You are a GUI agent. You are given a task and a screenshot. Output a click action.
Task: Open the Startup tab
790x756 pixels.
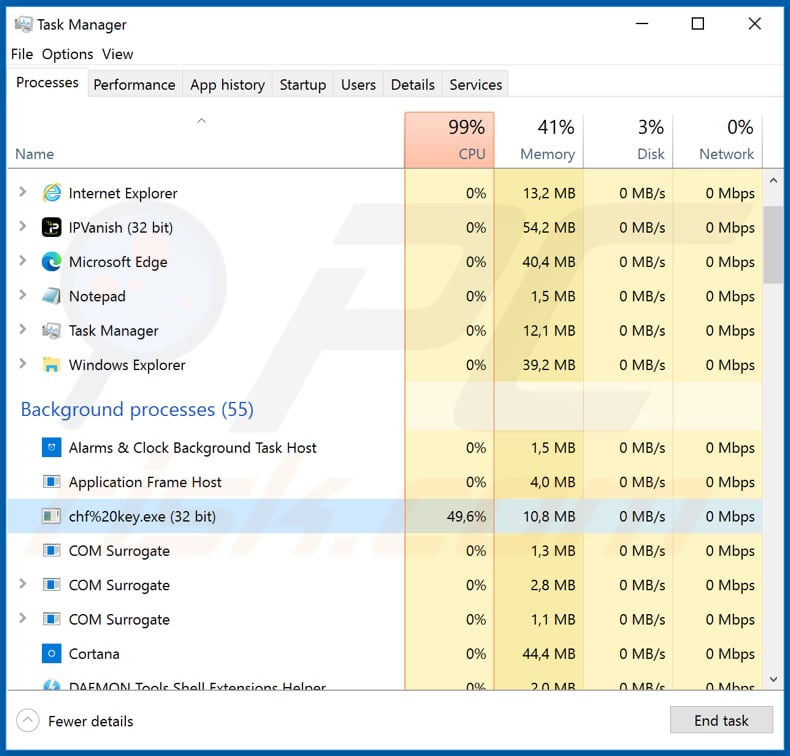click(x=302, y=85)
